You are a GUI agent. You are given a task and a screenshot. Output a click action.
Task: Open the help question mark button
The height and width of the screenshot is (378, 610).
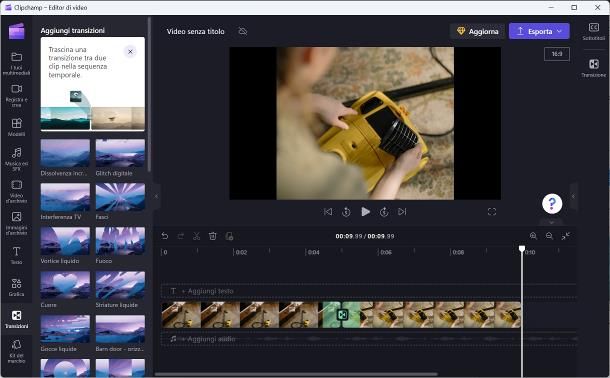click(552, 203)
